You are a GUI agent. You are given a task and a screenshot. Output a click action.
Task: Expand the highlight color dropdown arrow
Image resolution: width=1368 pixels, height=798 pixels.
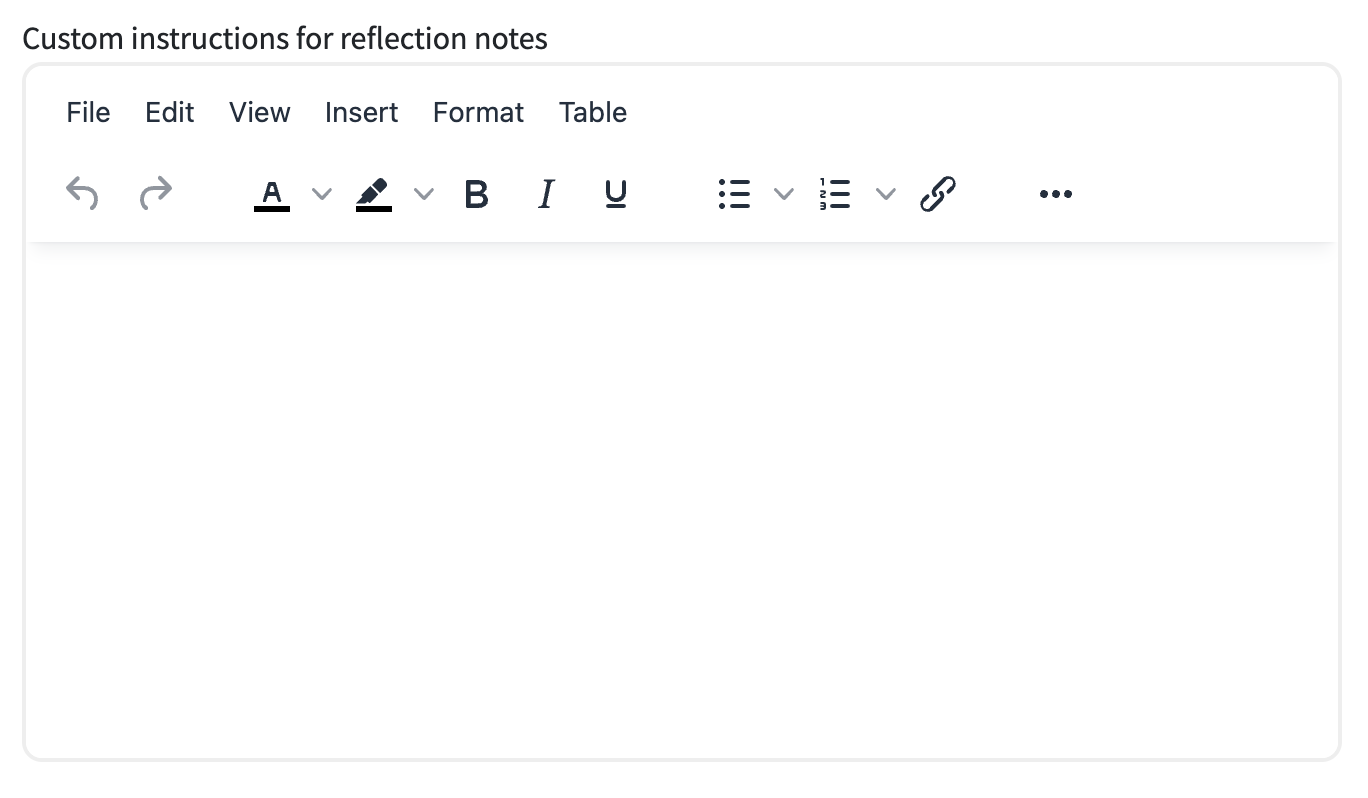424,193
